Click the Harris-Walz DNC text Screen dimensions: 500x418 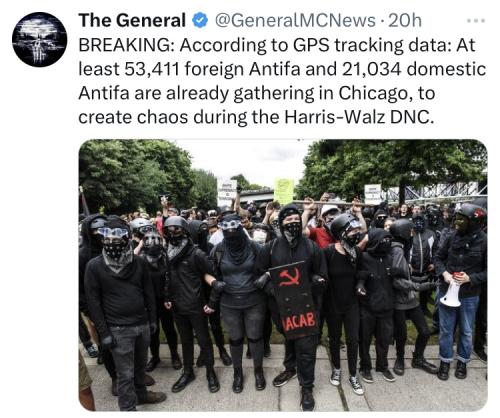click(359, 117)
